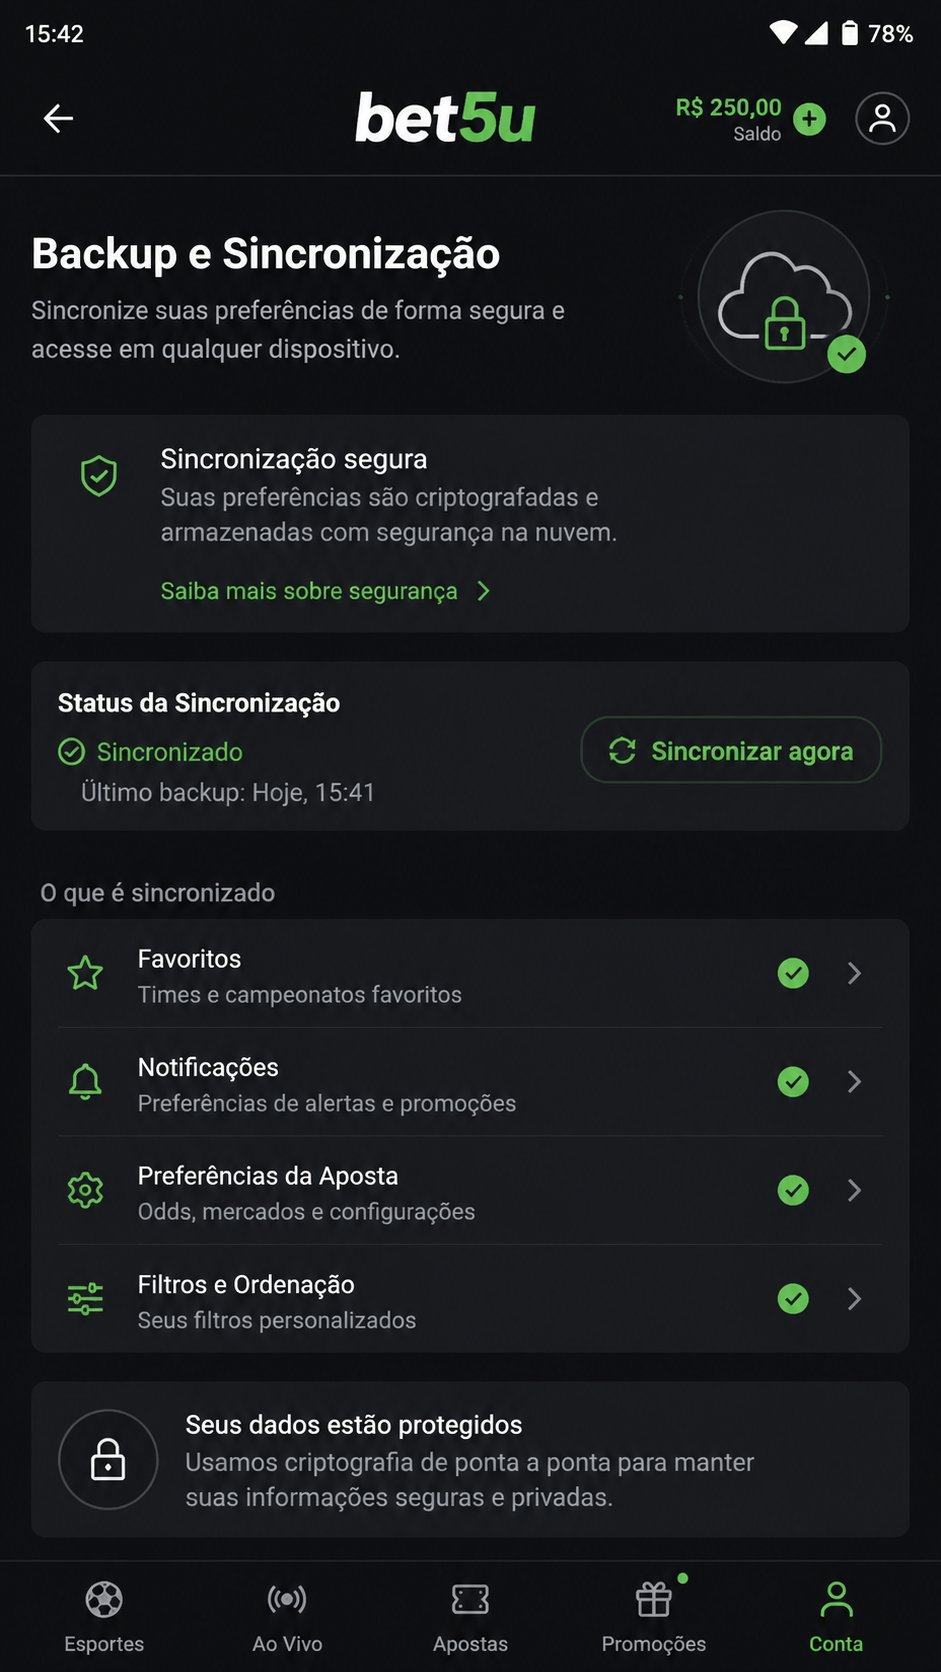Tap the Filtros e Ordenação sliders icon
The image size is (941, 1672).
click(85, 1298)
